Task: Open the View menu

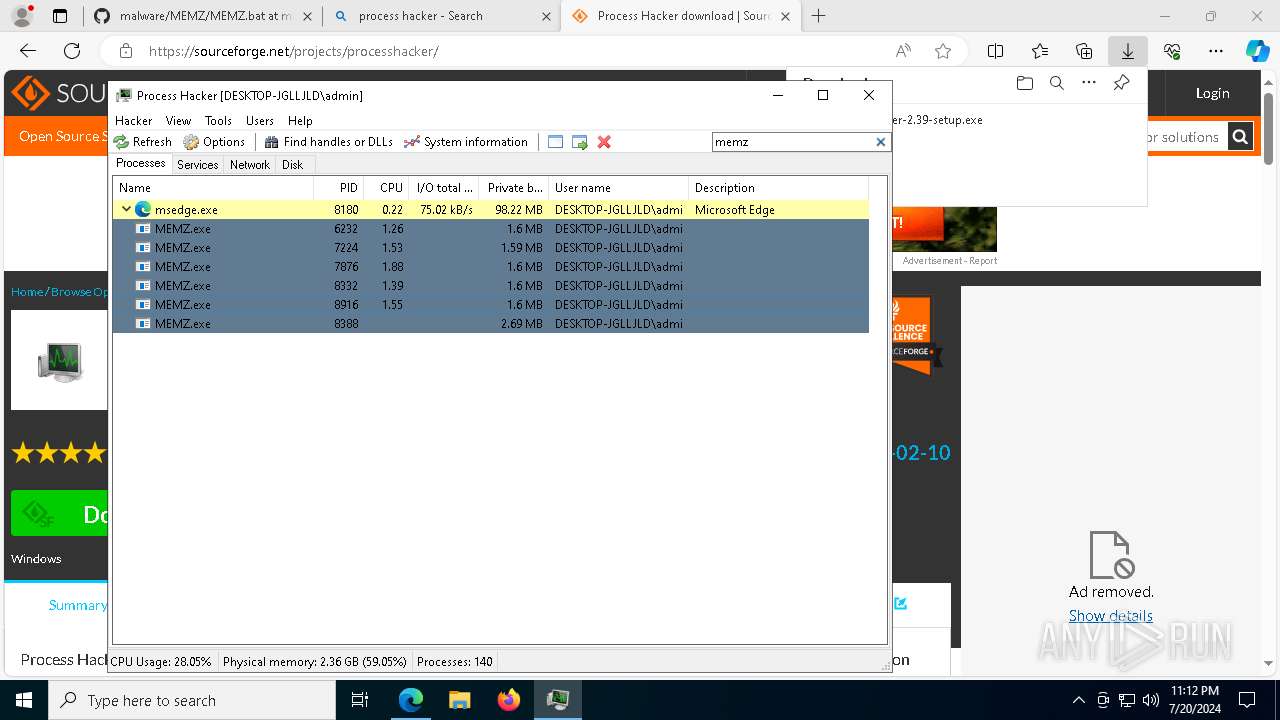Action: (178, 120)
